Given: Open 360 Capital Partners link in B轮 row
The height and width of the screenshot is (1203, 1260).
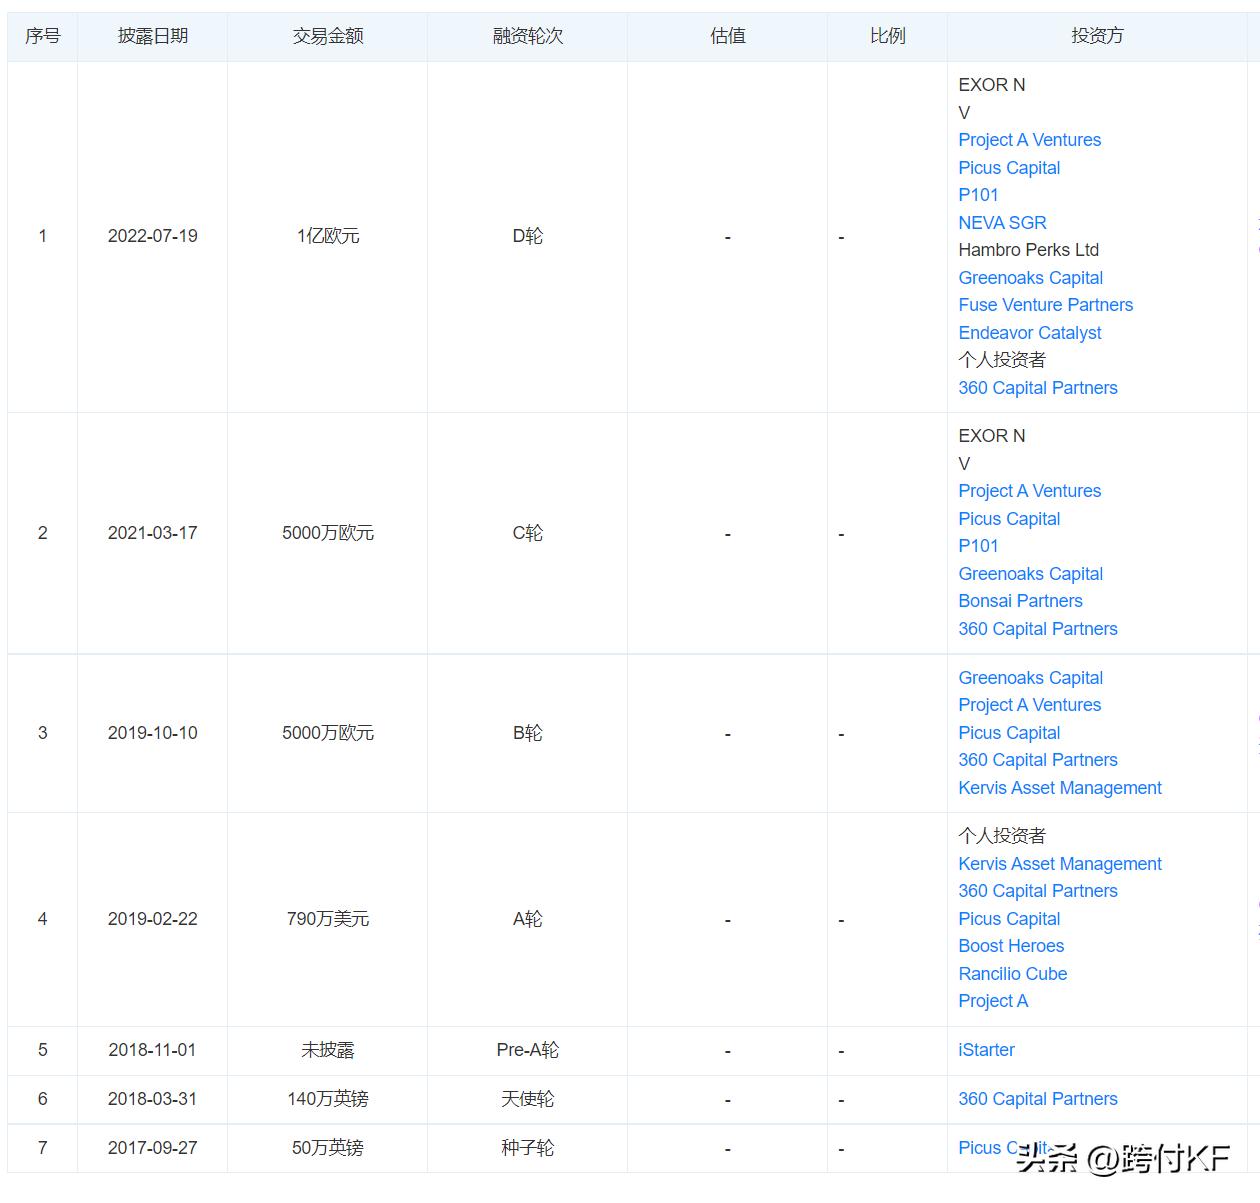Looking at the screenshot, I should coord(1037,760).
